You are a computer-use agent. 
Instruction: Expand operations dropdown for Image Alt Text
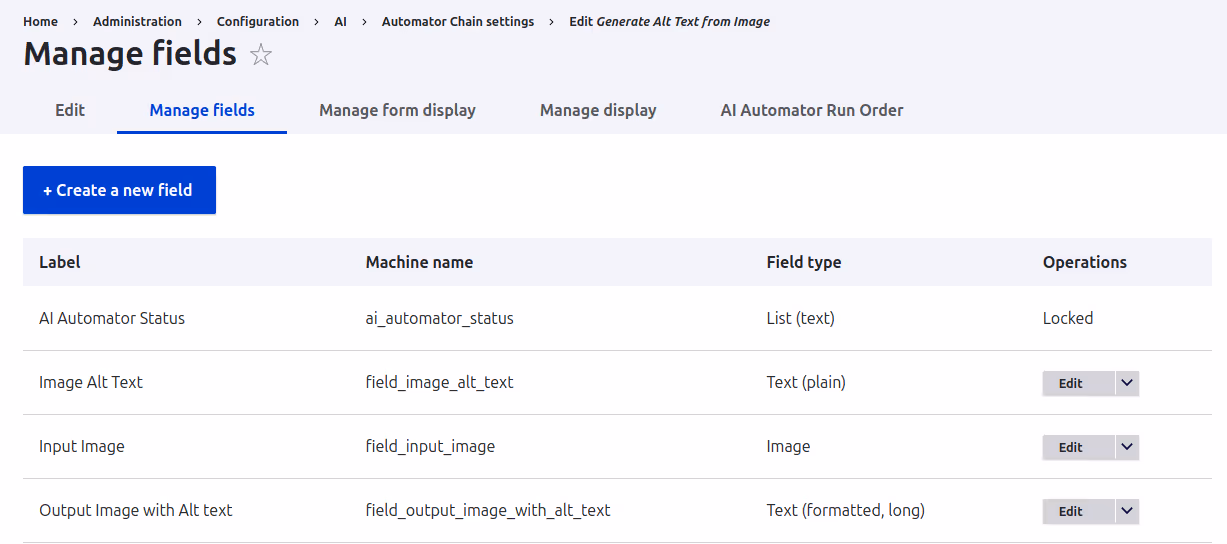point(1127,383)
